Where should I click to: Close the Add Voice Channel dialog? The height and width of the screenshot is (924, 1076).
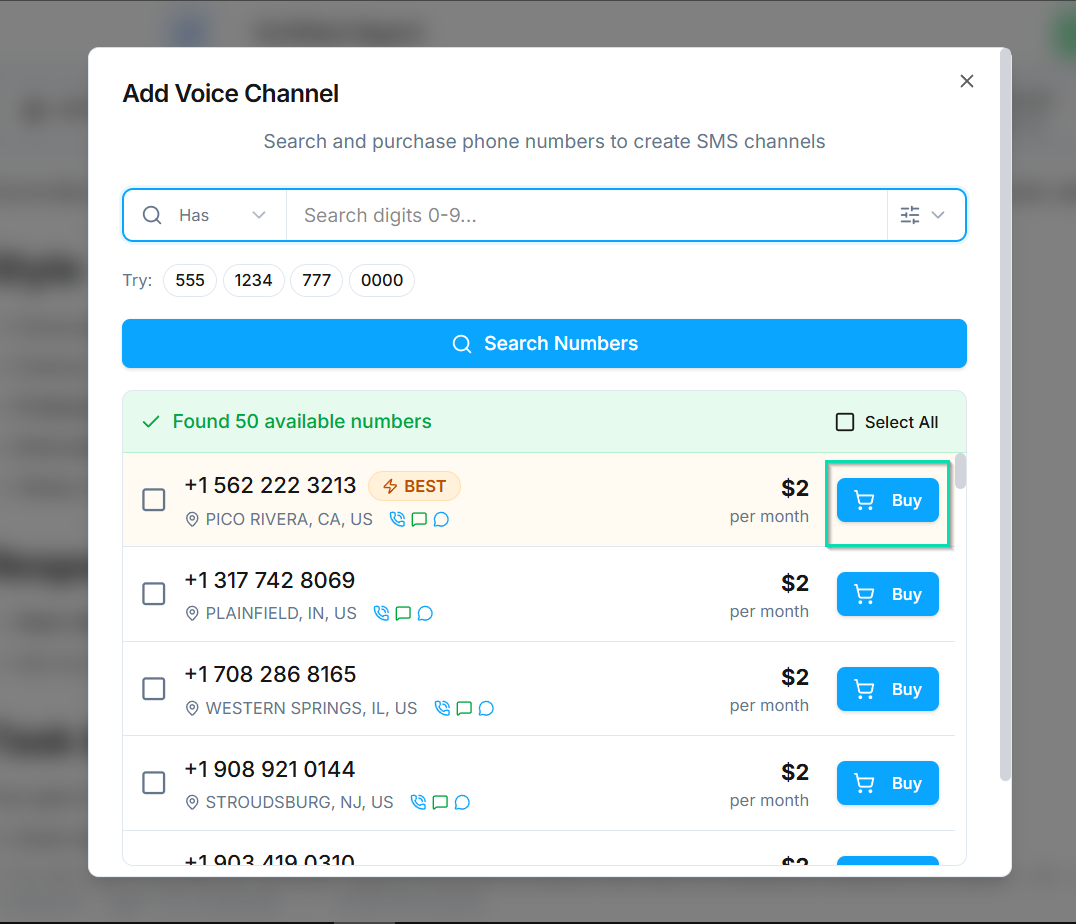click(966, 81)
